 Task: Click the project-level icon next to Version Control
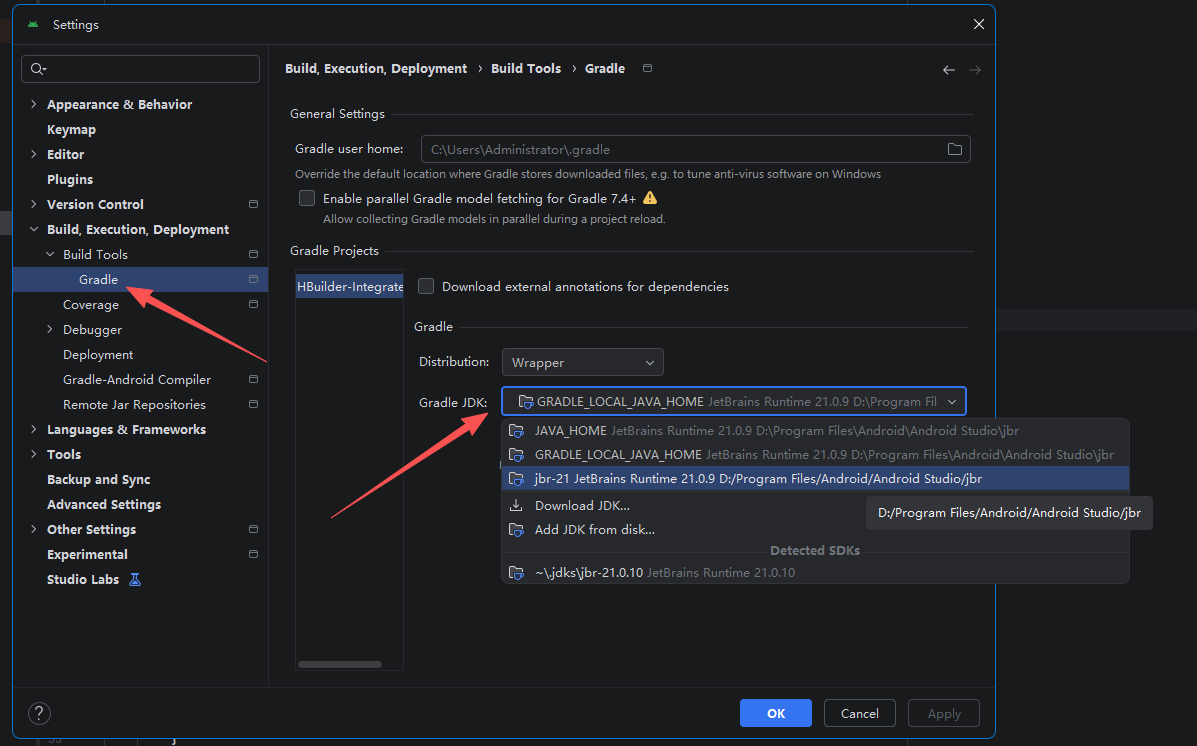[253, 205]
